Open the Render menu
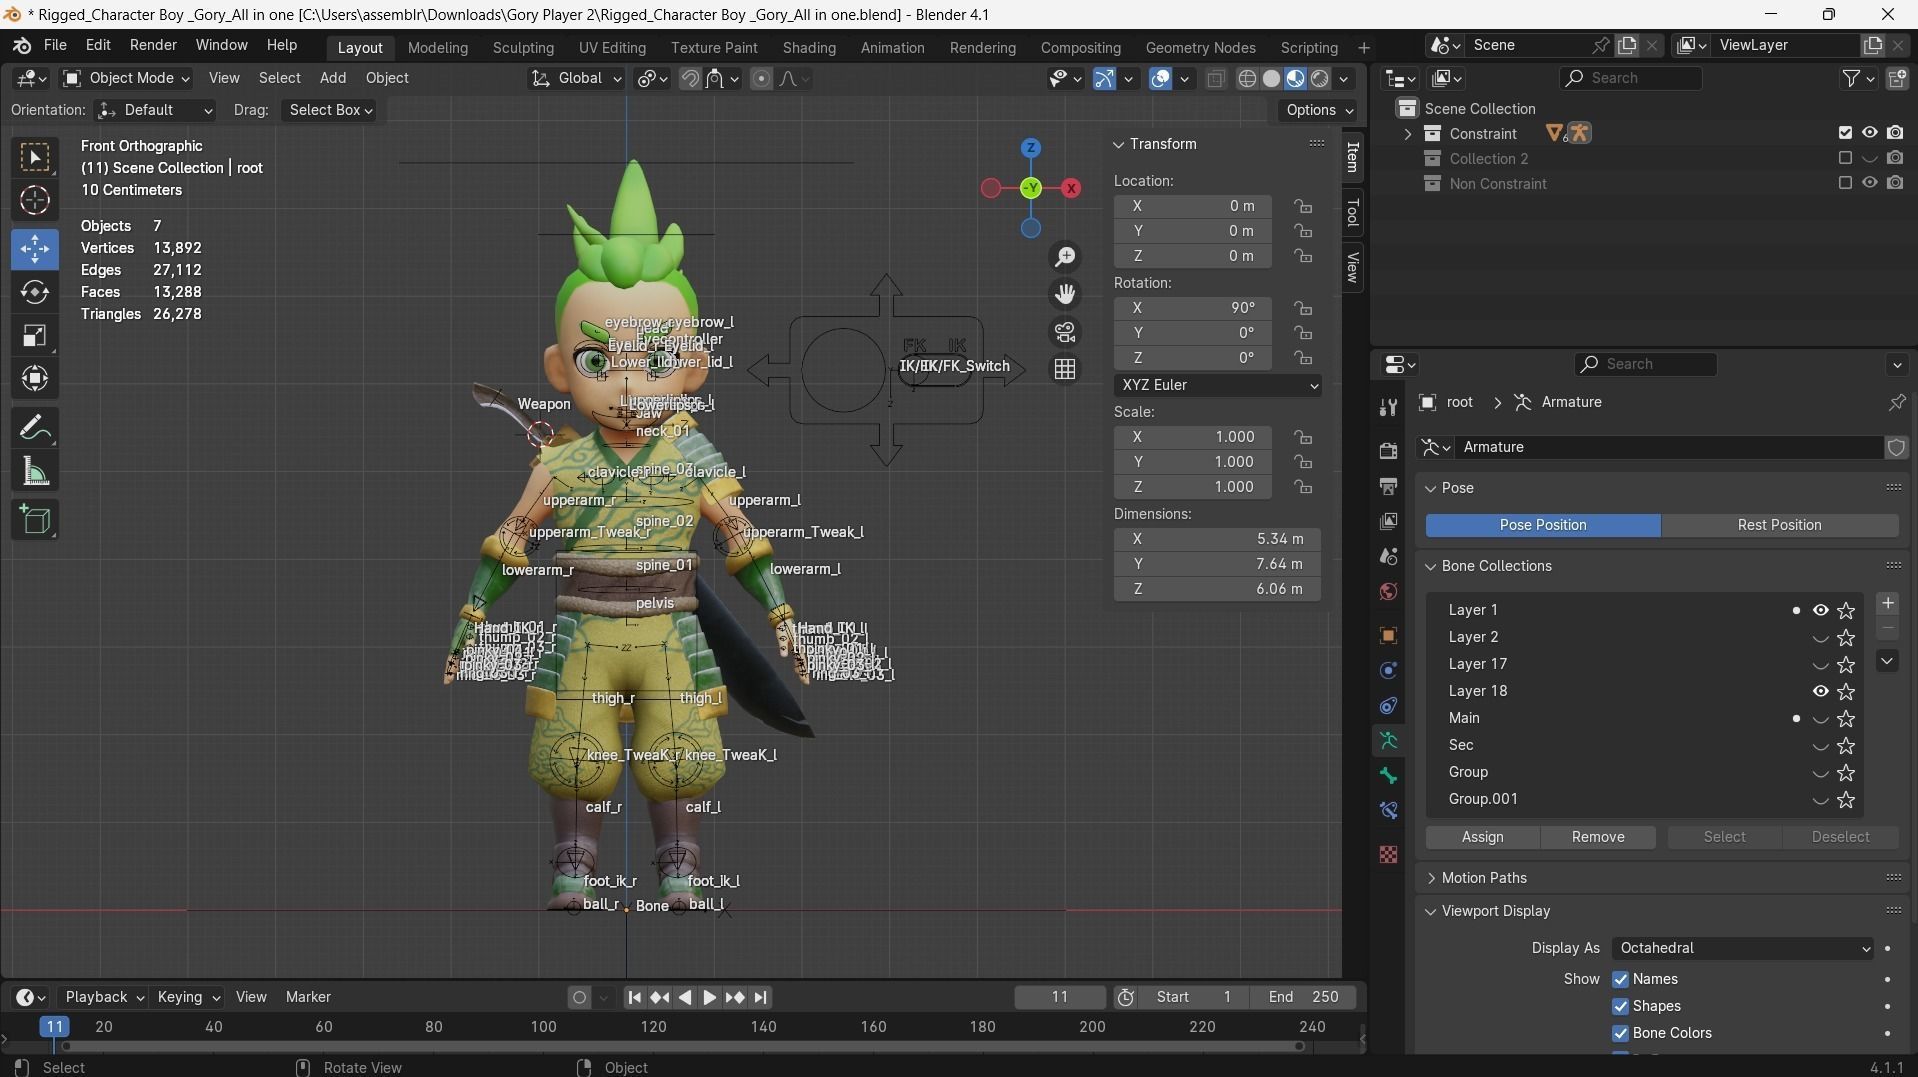Screen dimensions: 1918x1077 153,46
